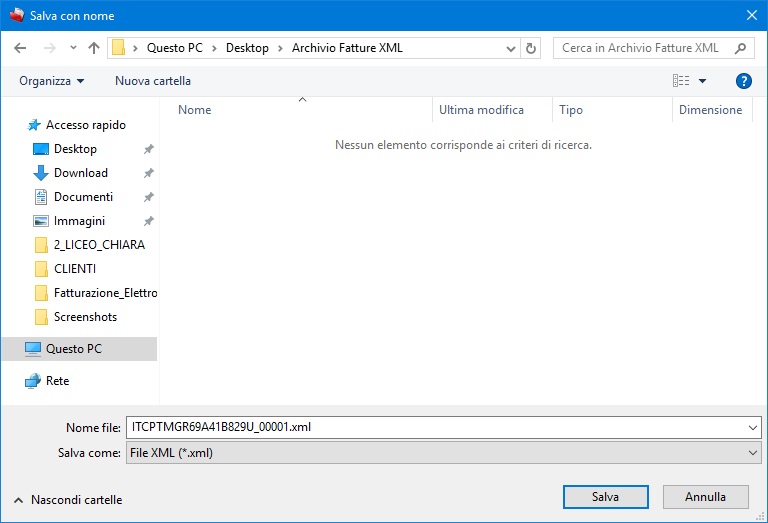
Task: Click the up one level arrow
Action: [94, 48]
